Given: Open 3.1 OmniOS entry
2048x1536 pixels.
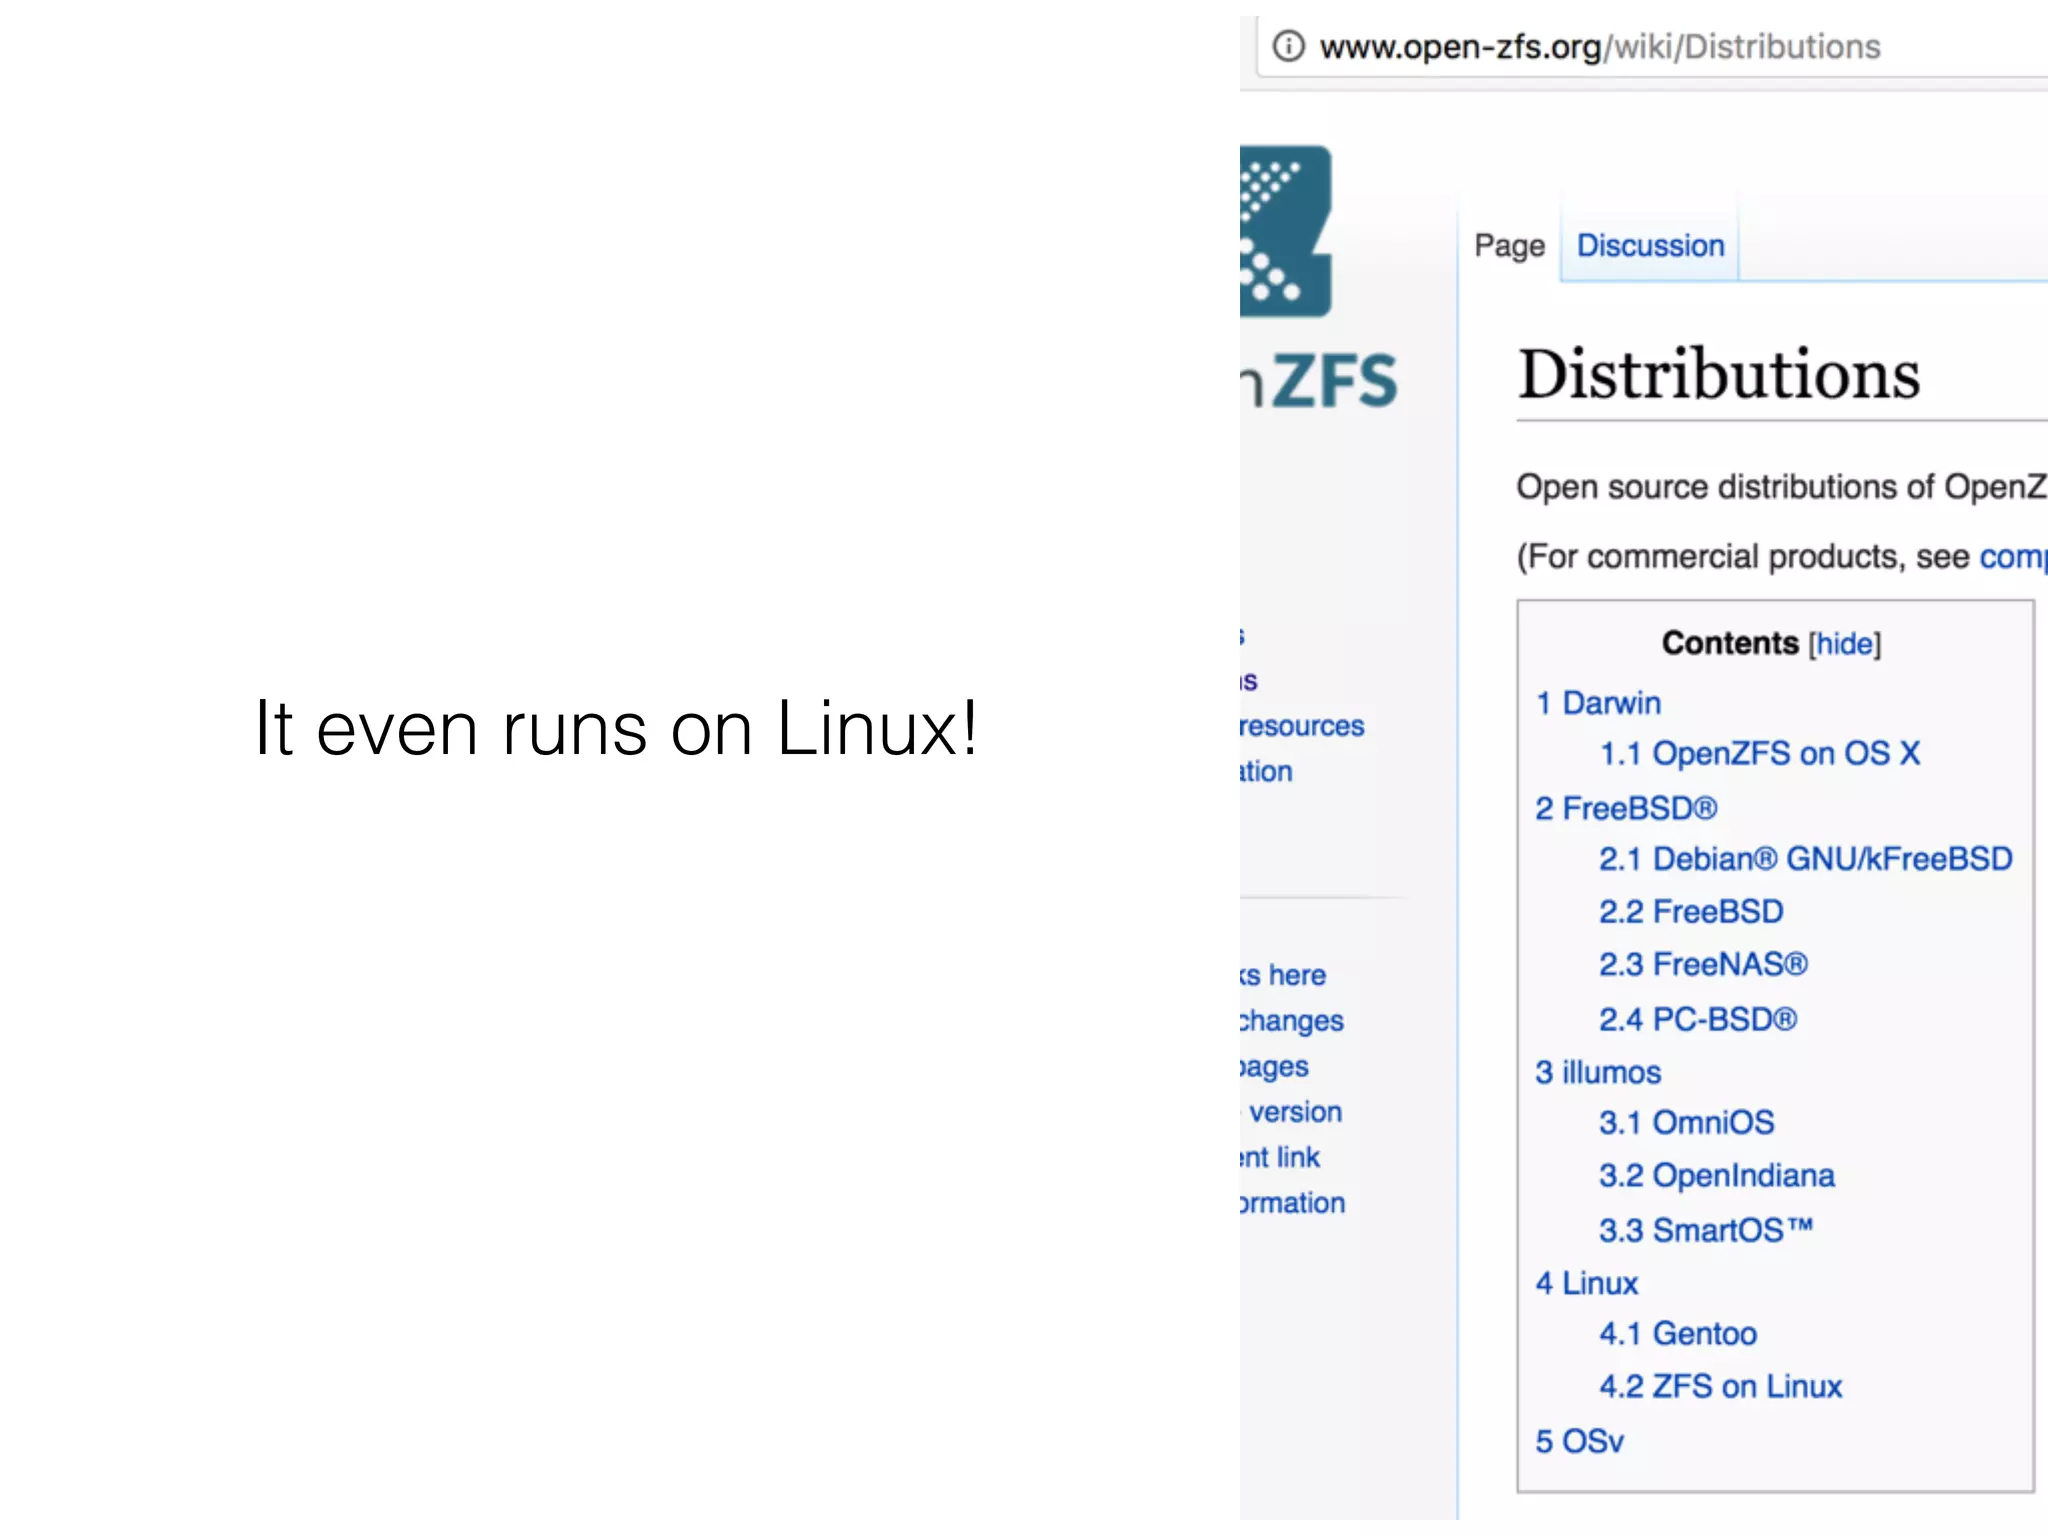Looking at the screenshot, I should 1686,1123.
